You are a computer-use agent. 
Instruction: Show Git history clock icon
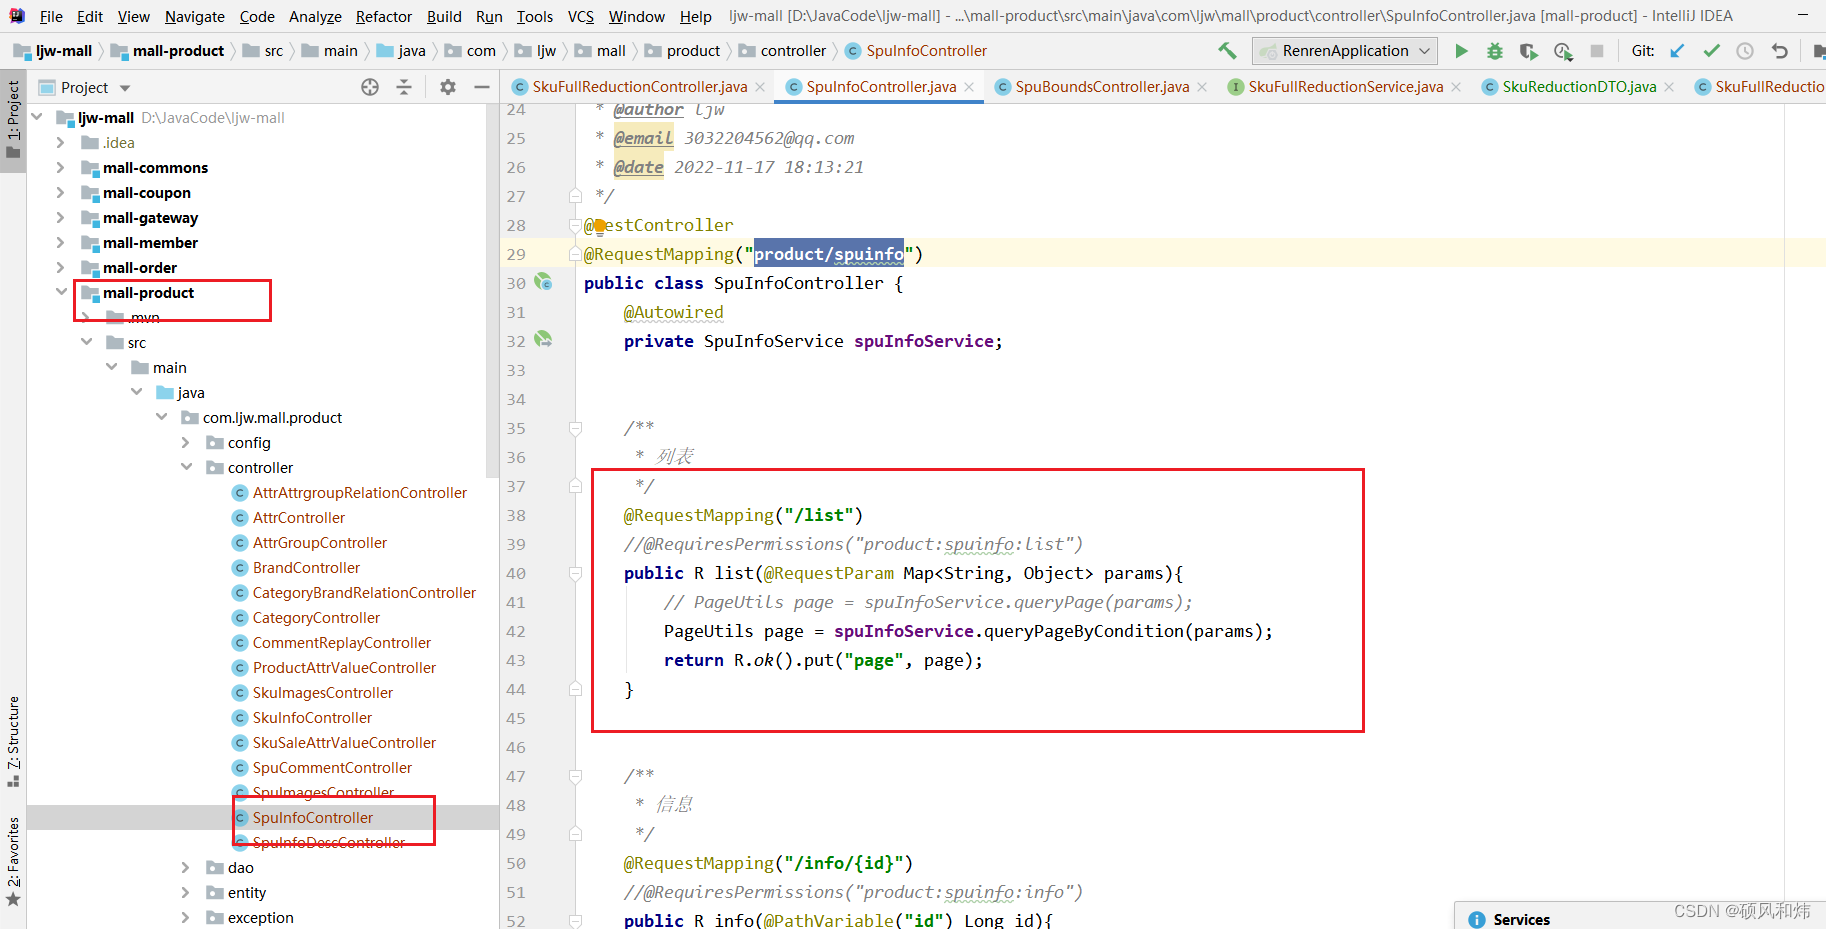[1745, 51]
